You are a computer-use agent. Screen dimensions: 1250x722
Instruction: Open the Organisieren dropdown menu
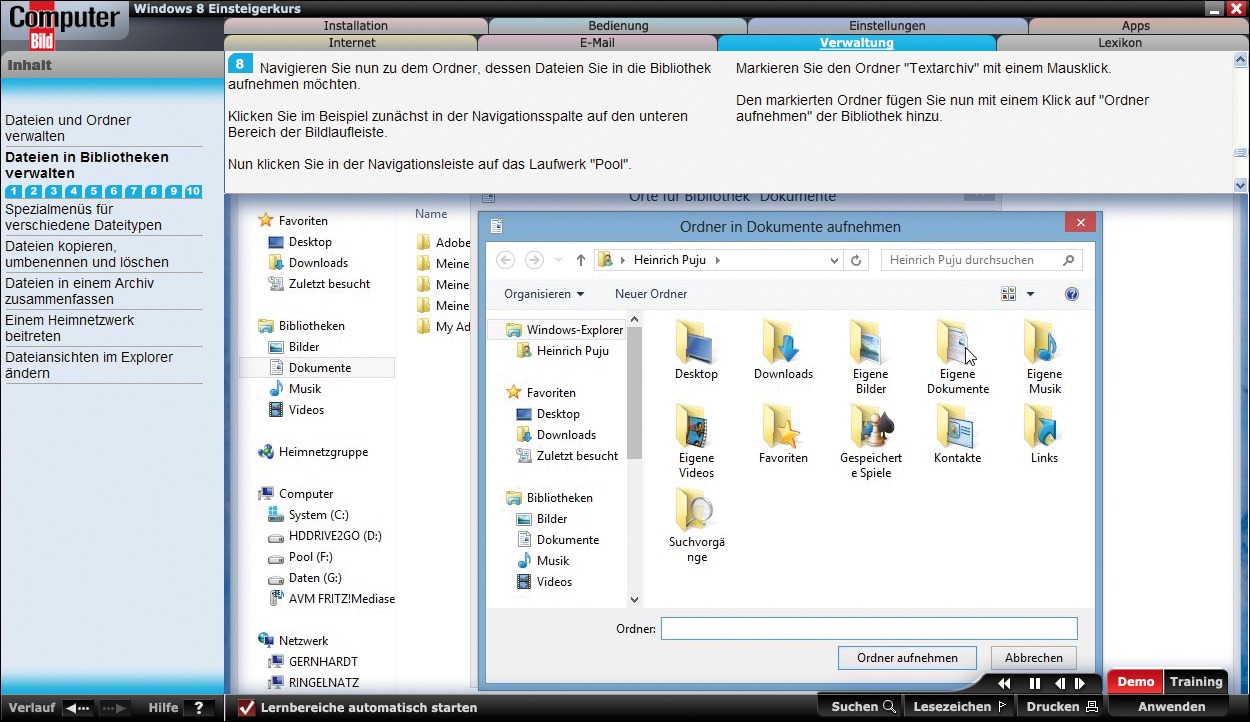pos(544,294)
